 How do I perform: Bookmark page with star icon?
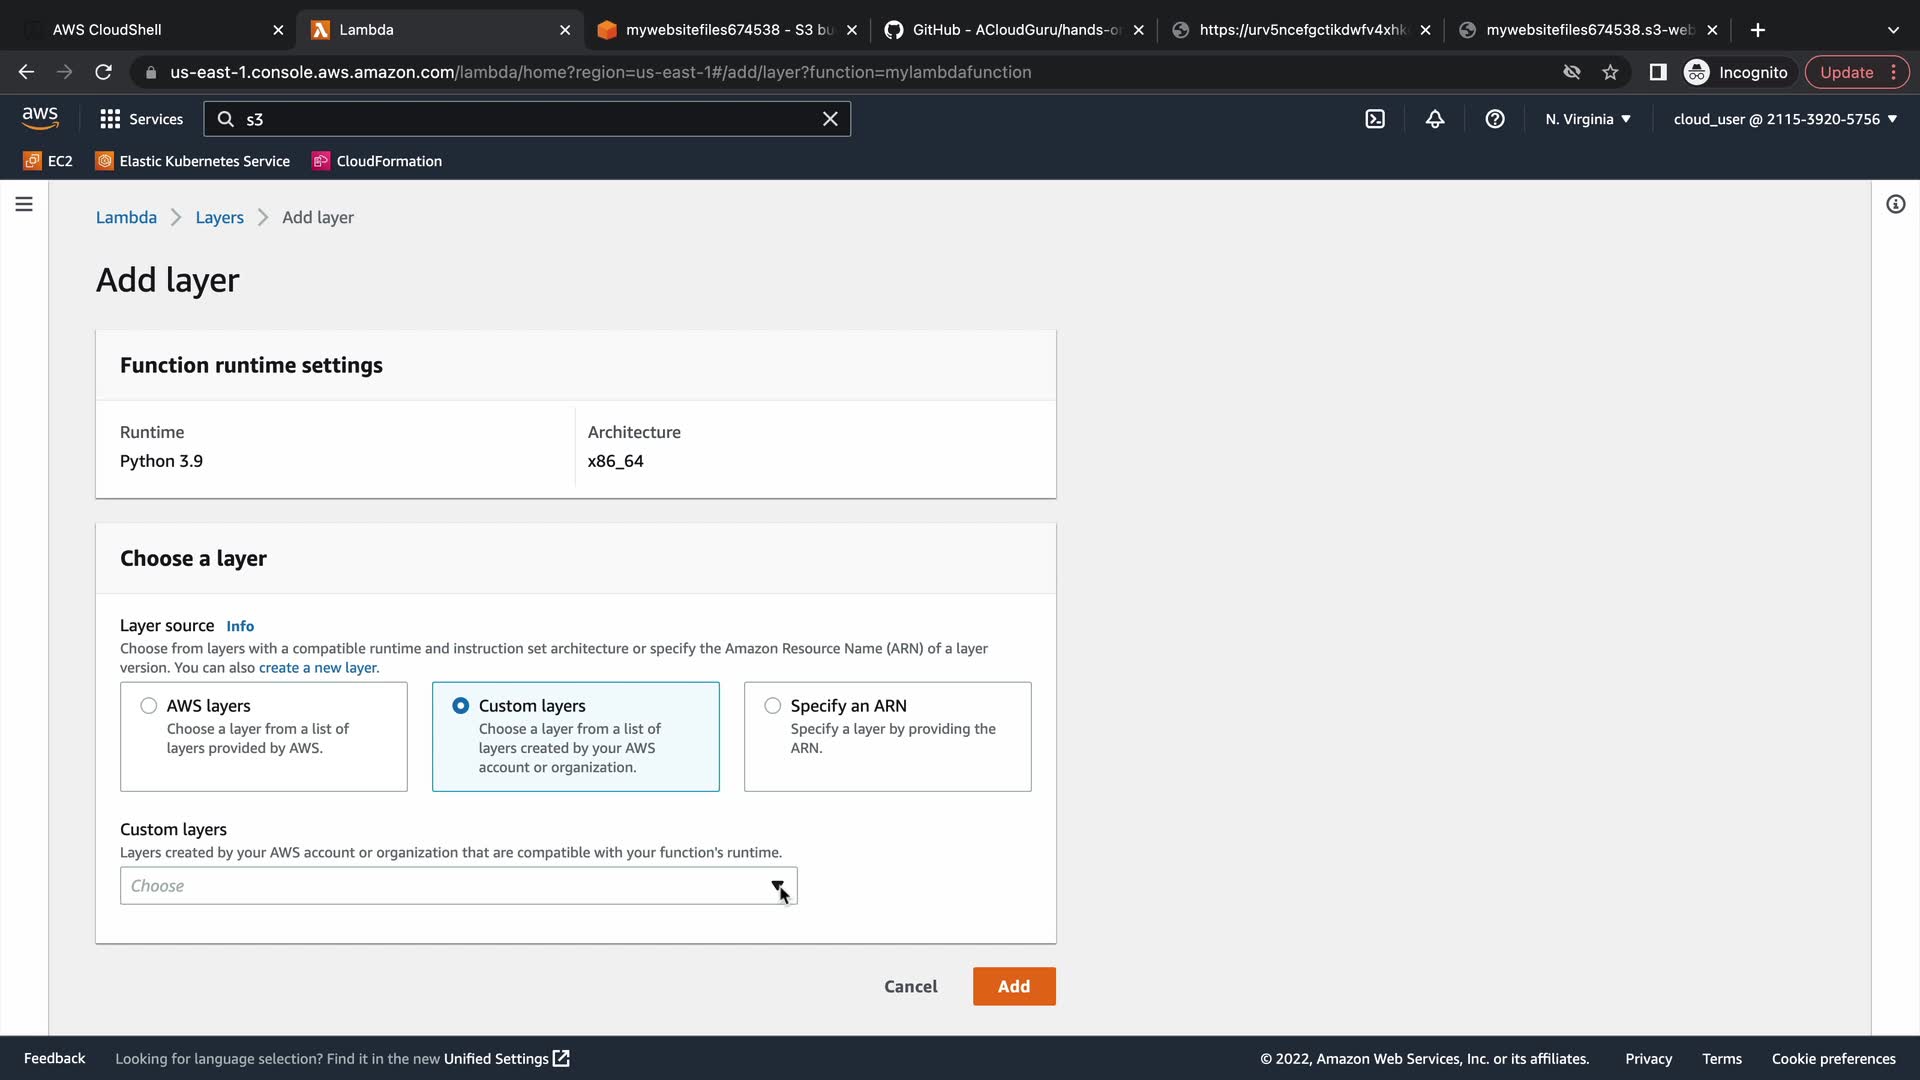click(x=1610, y=72)
